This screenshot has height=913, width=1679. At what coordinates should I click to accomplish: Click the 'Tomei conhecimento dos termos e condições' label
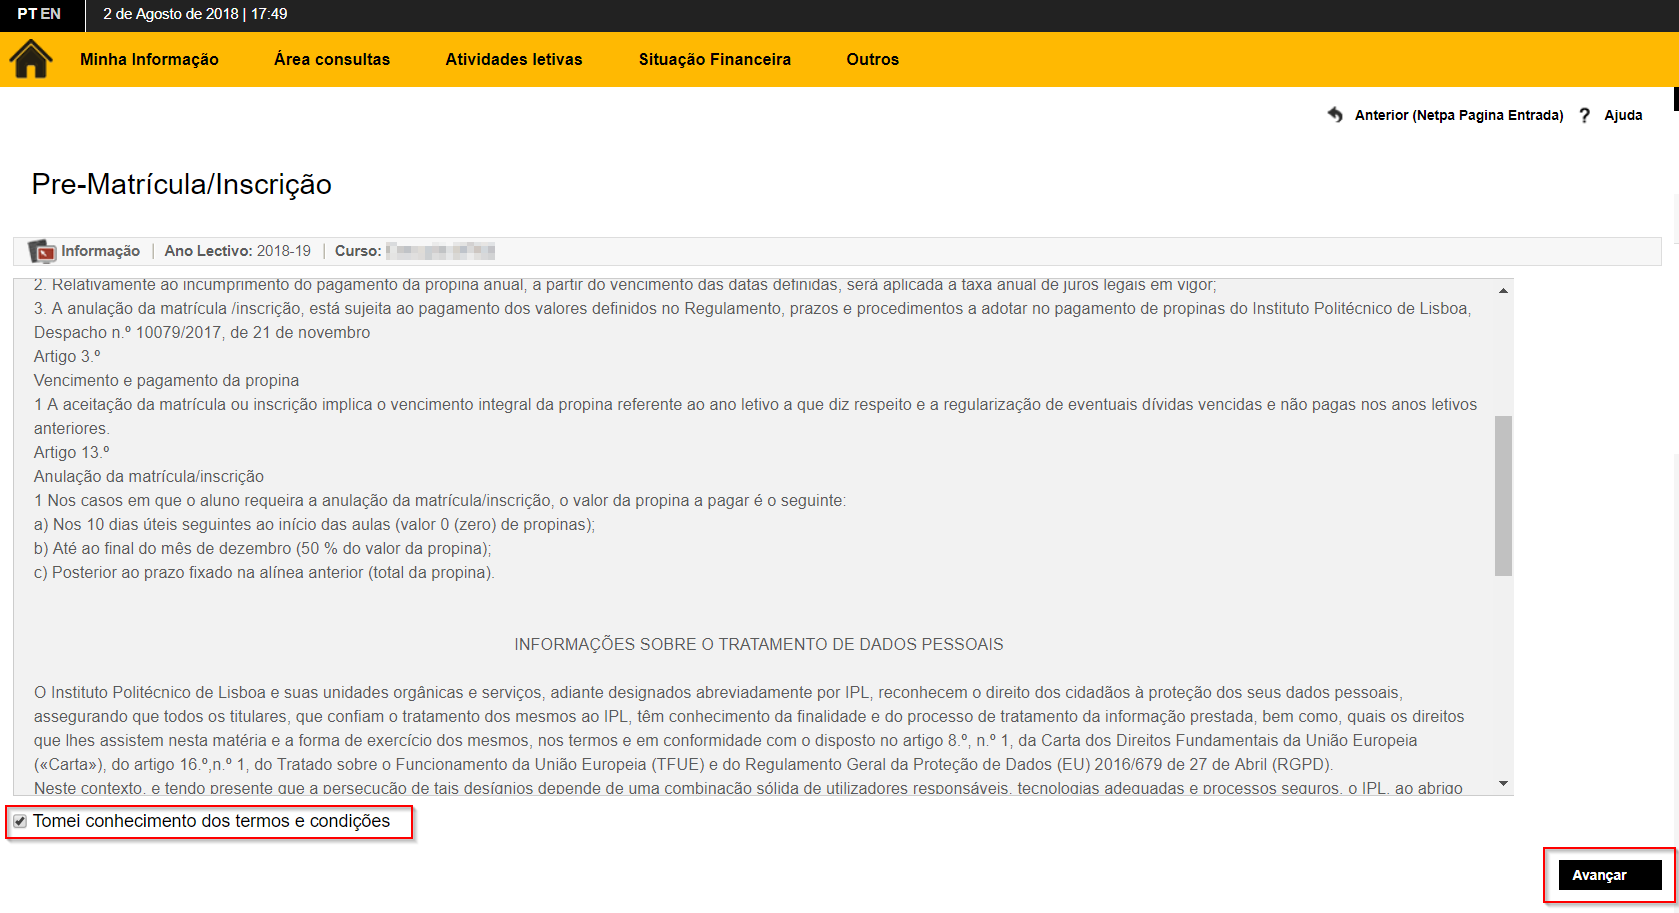[x=212, y=821]
